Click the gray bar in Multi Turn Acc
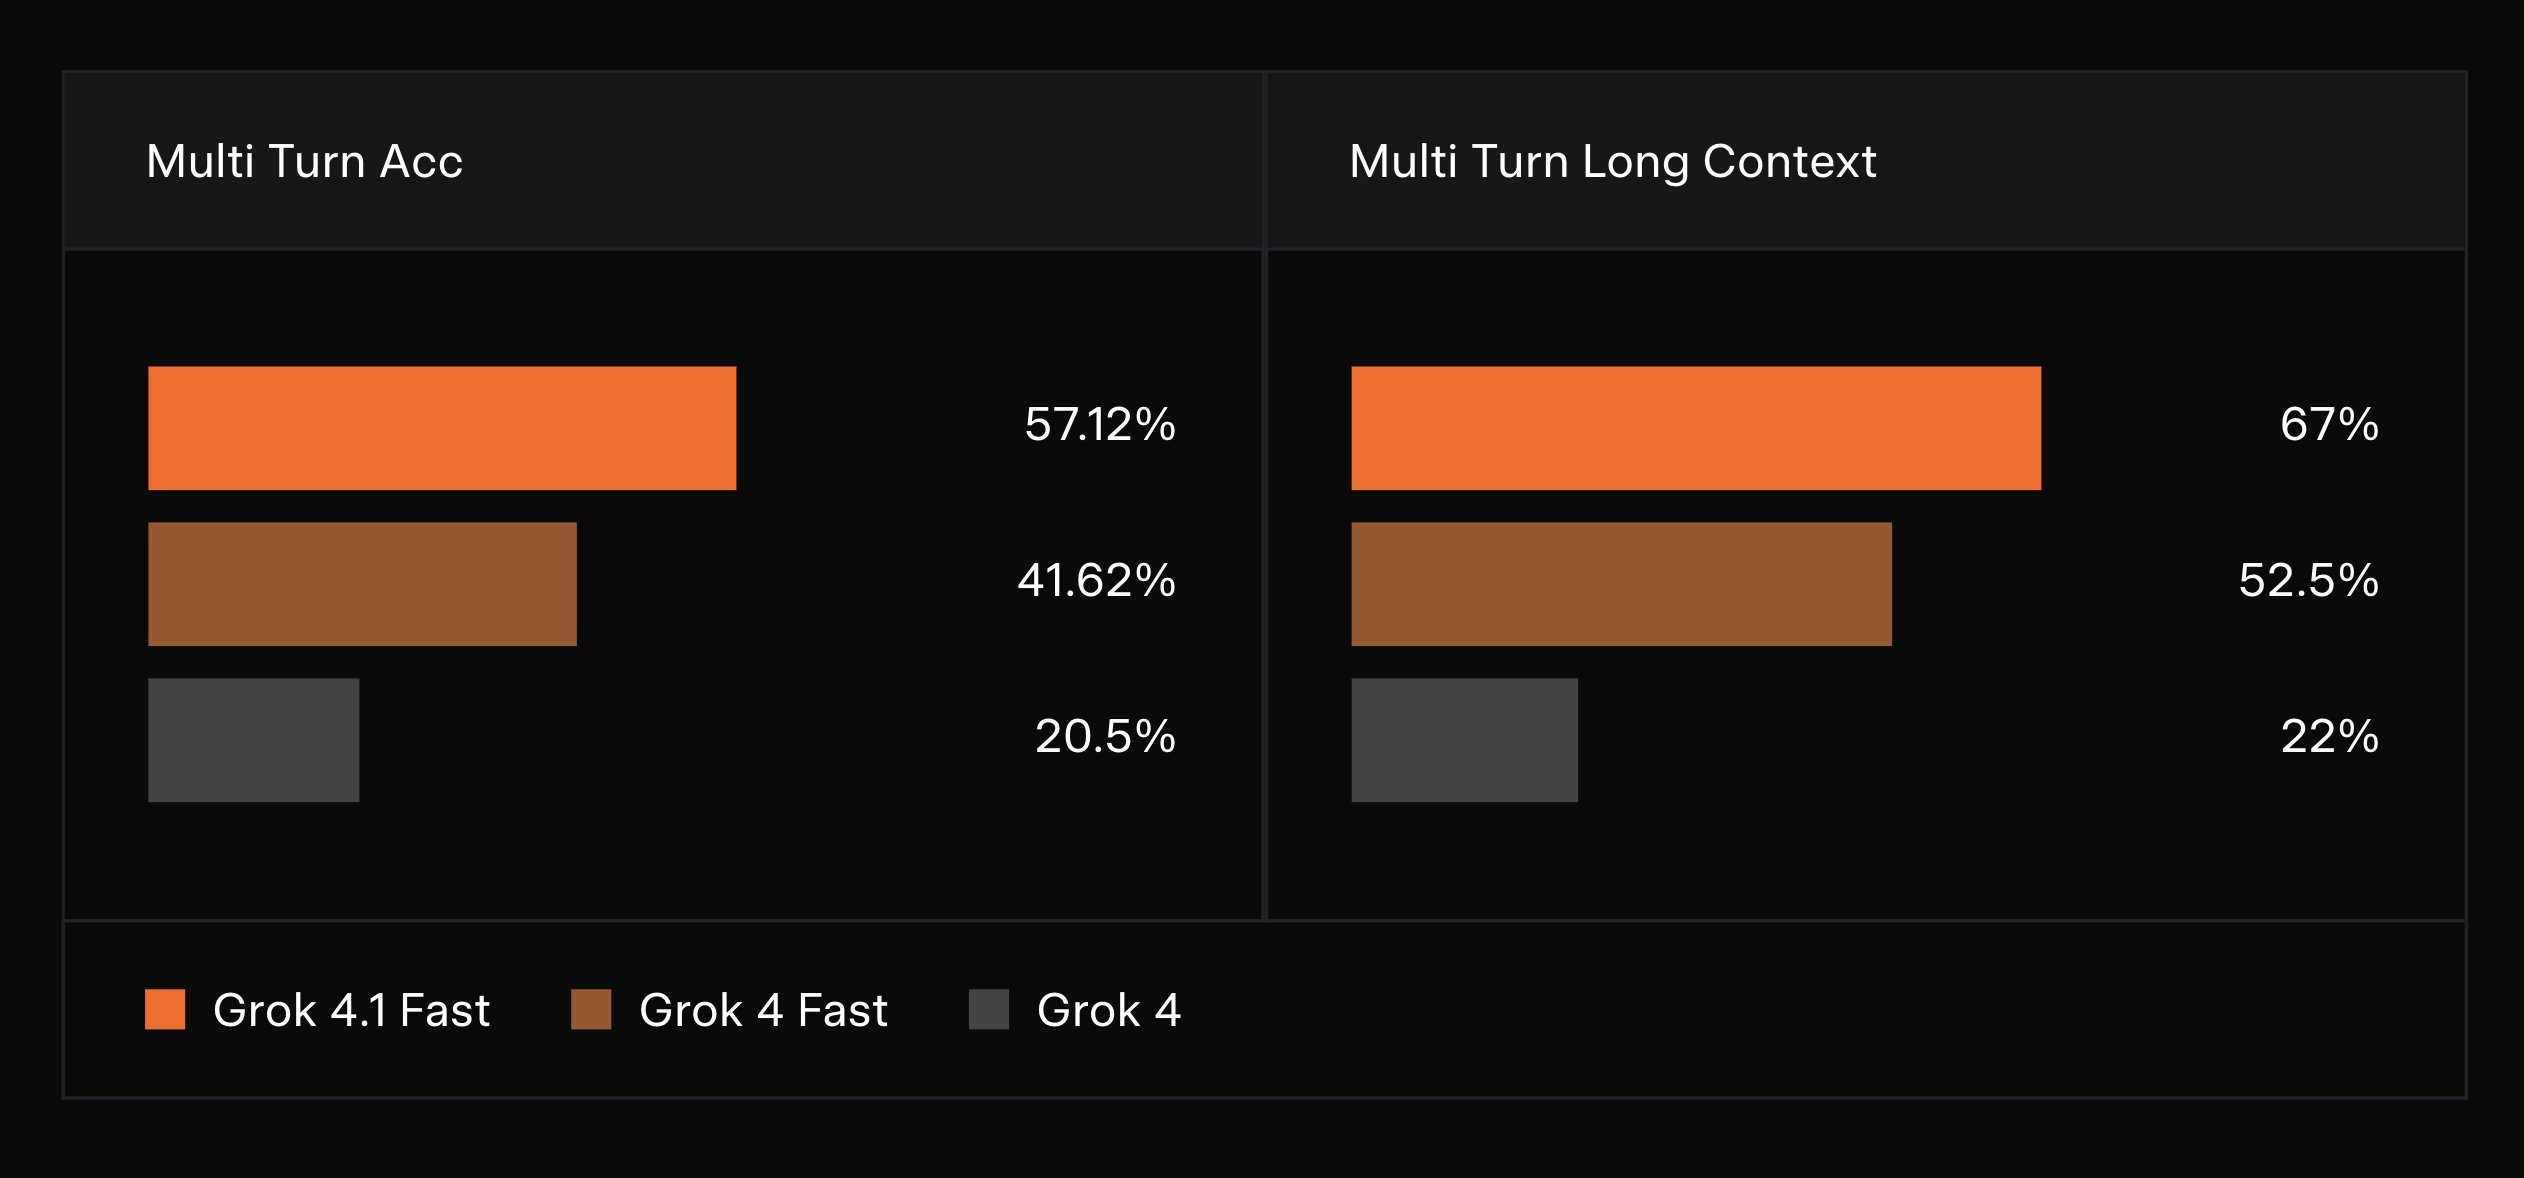Image resolution: width=2524 pixels, height=1178 pixels. (253, 740)
